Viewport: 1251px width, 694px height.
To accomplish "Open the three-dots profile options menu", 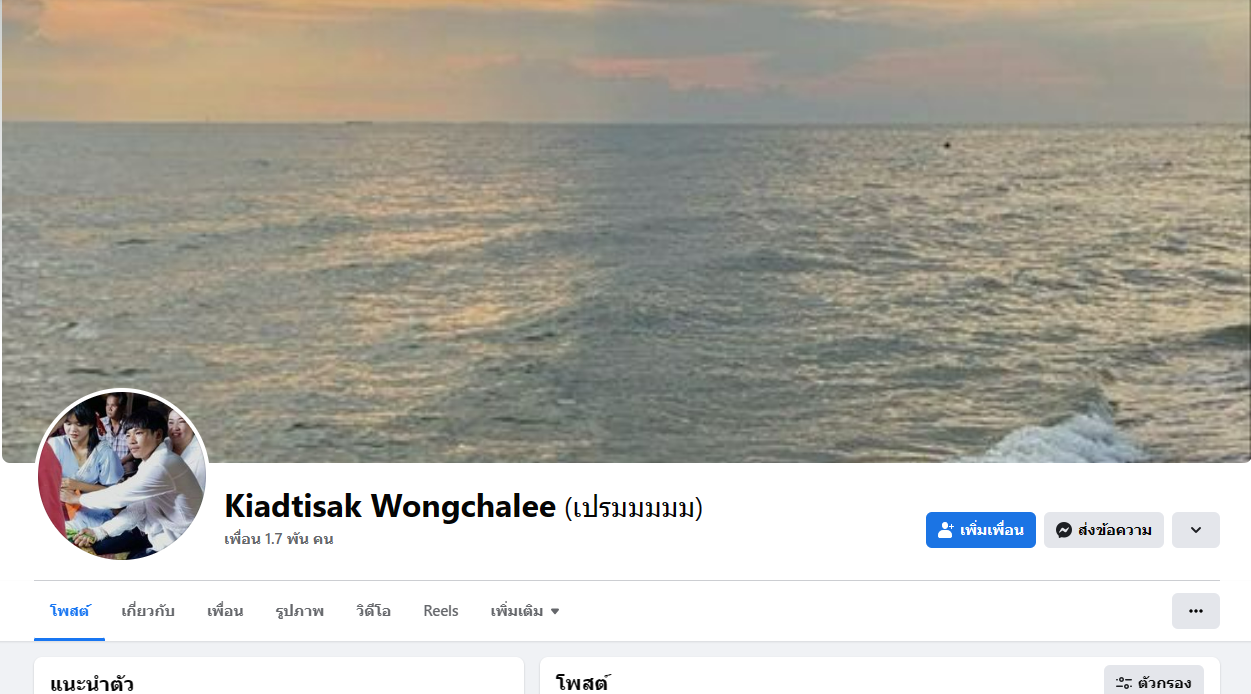I will (1196, 611).
